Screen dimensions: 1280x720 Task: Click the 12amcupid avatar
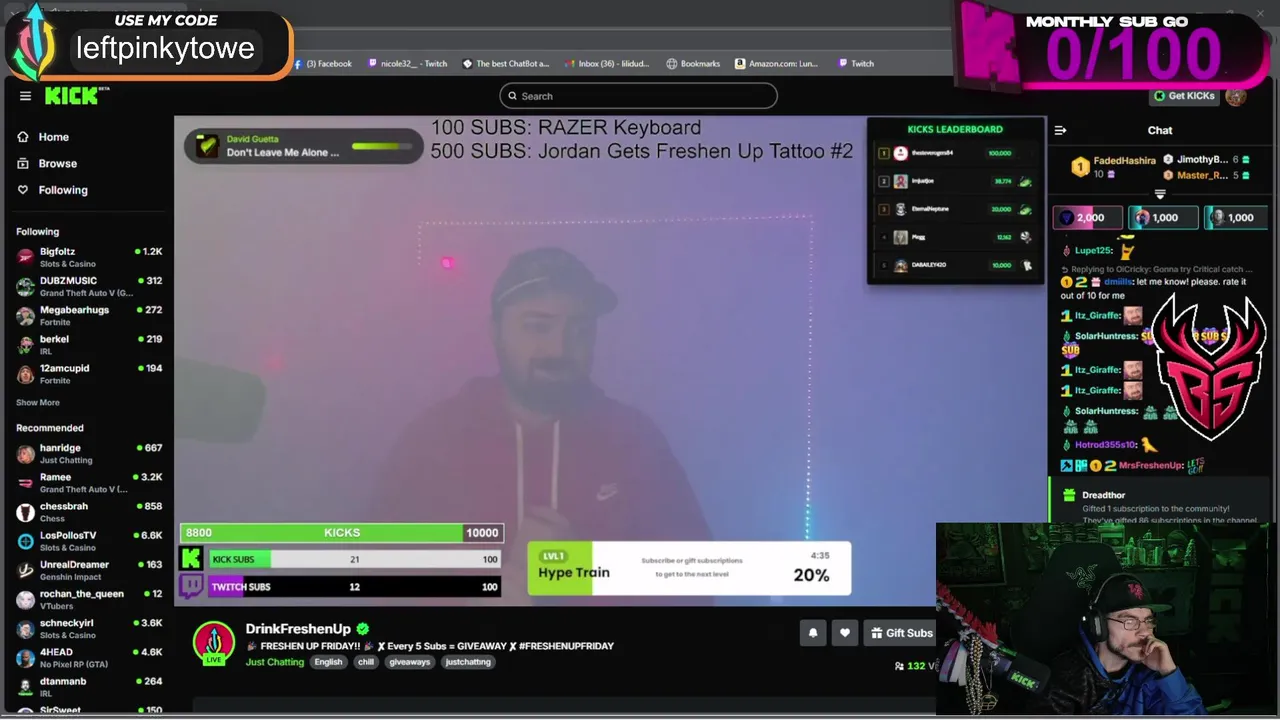pyautogui.click(x=25, y=374)
